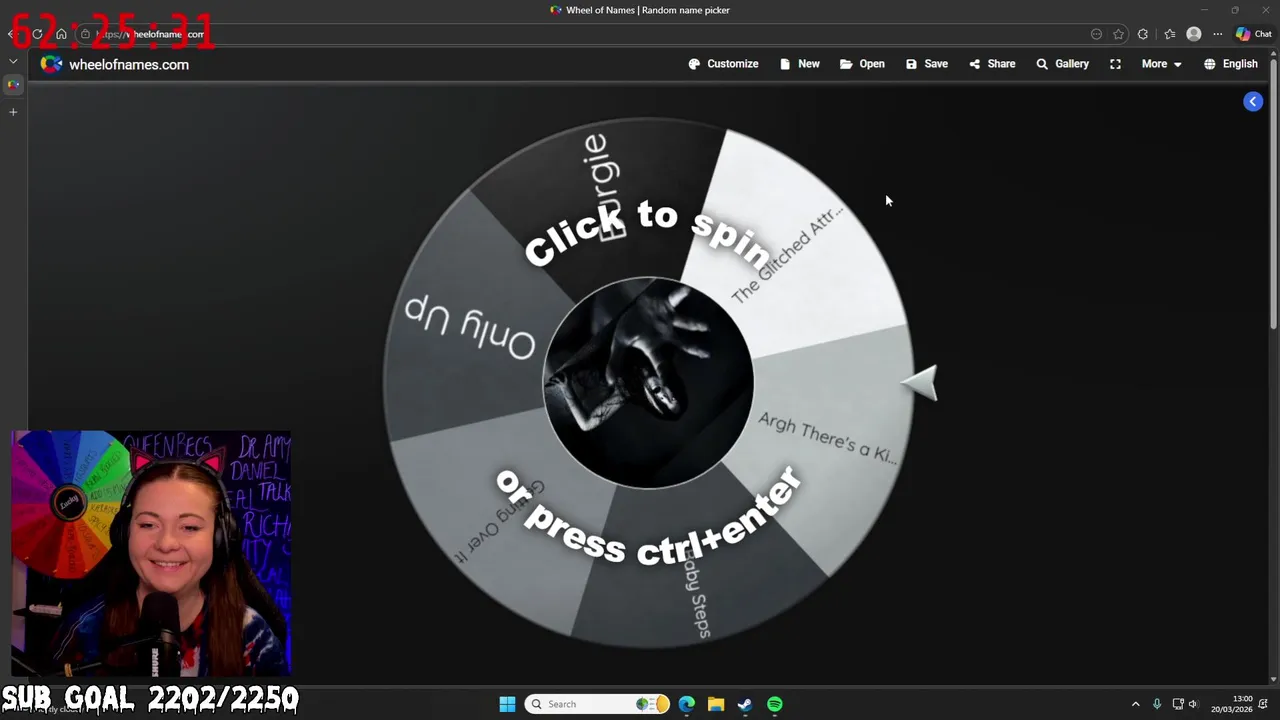1280x720 pixels.
Task: Show the side panel with blue arrow
Action: (x=1253, y=101)
